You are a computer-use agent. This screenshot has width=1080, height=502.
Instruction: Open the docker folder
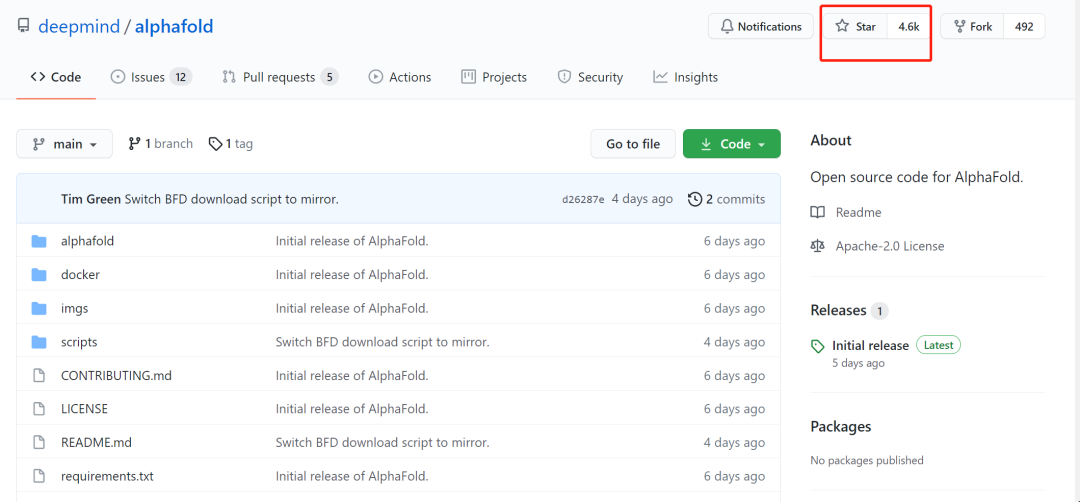81,275
